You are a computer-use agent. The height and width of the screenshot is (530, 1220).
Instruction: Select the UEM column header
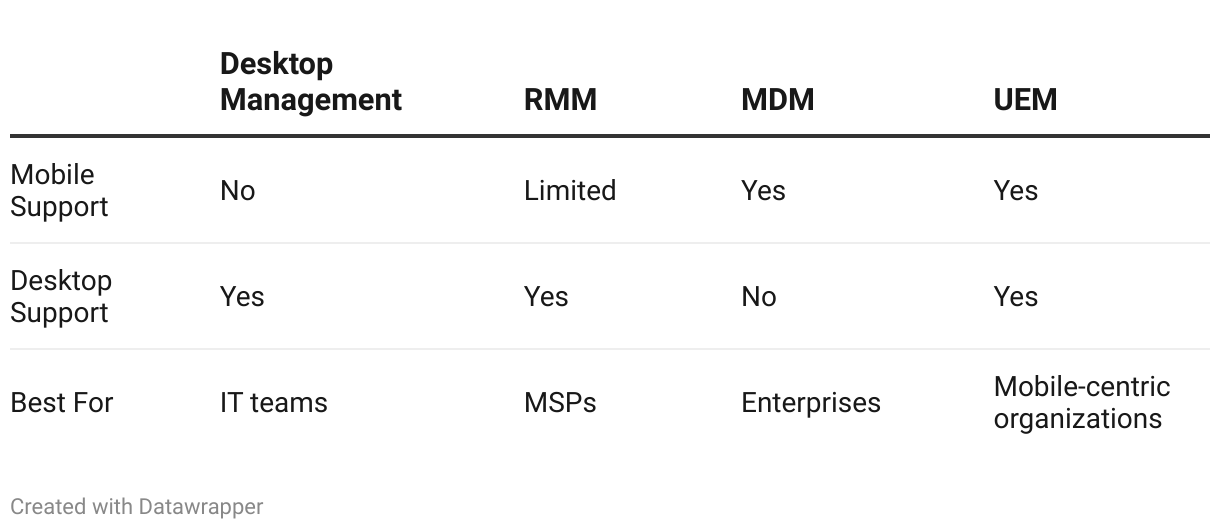pos(1025,100)
